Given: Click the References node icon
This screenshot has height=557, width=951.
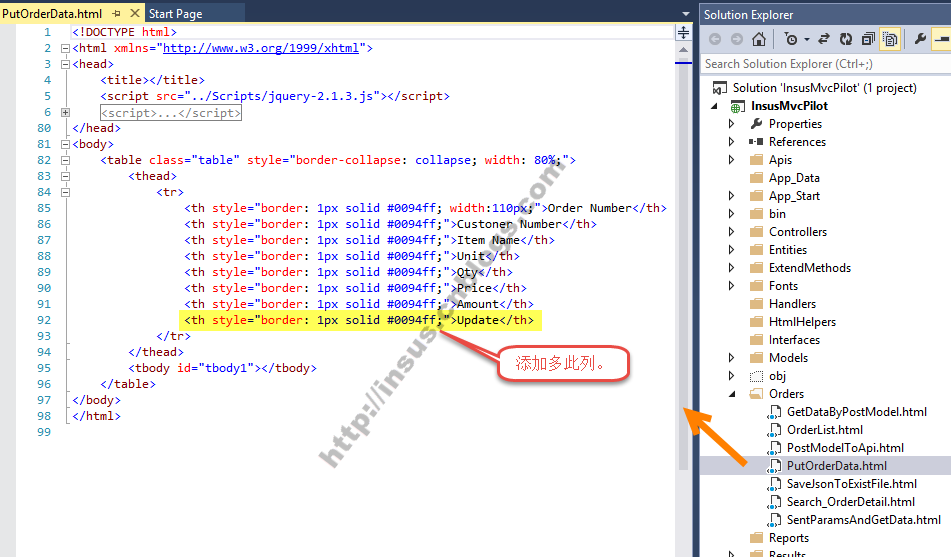Looking at the screenshot, I should click(x=756, y=142).
